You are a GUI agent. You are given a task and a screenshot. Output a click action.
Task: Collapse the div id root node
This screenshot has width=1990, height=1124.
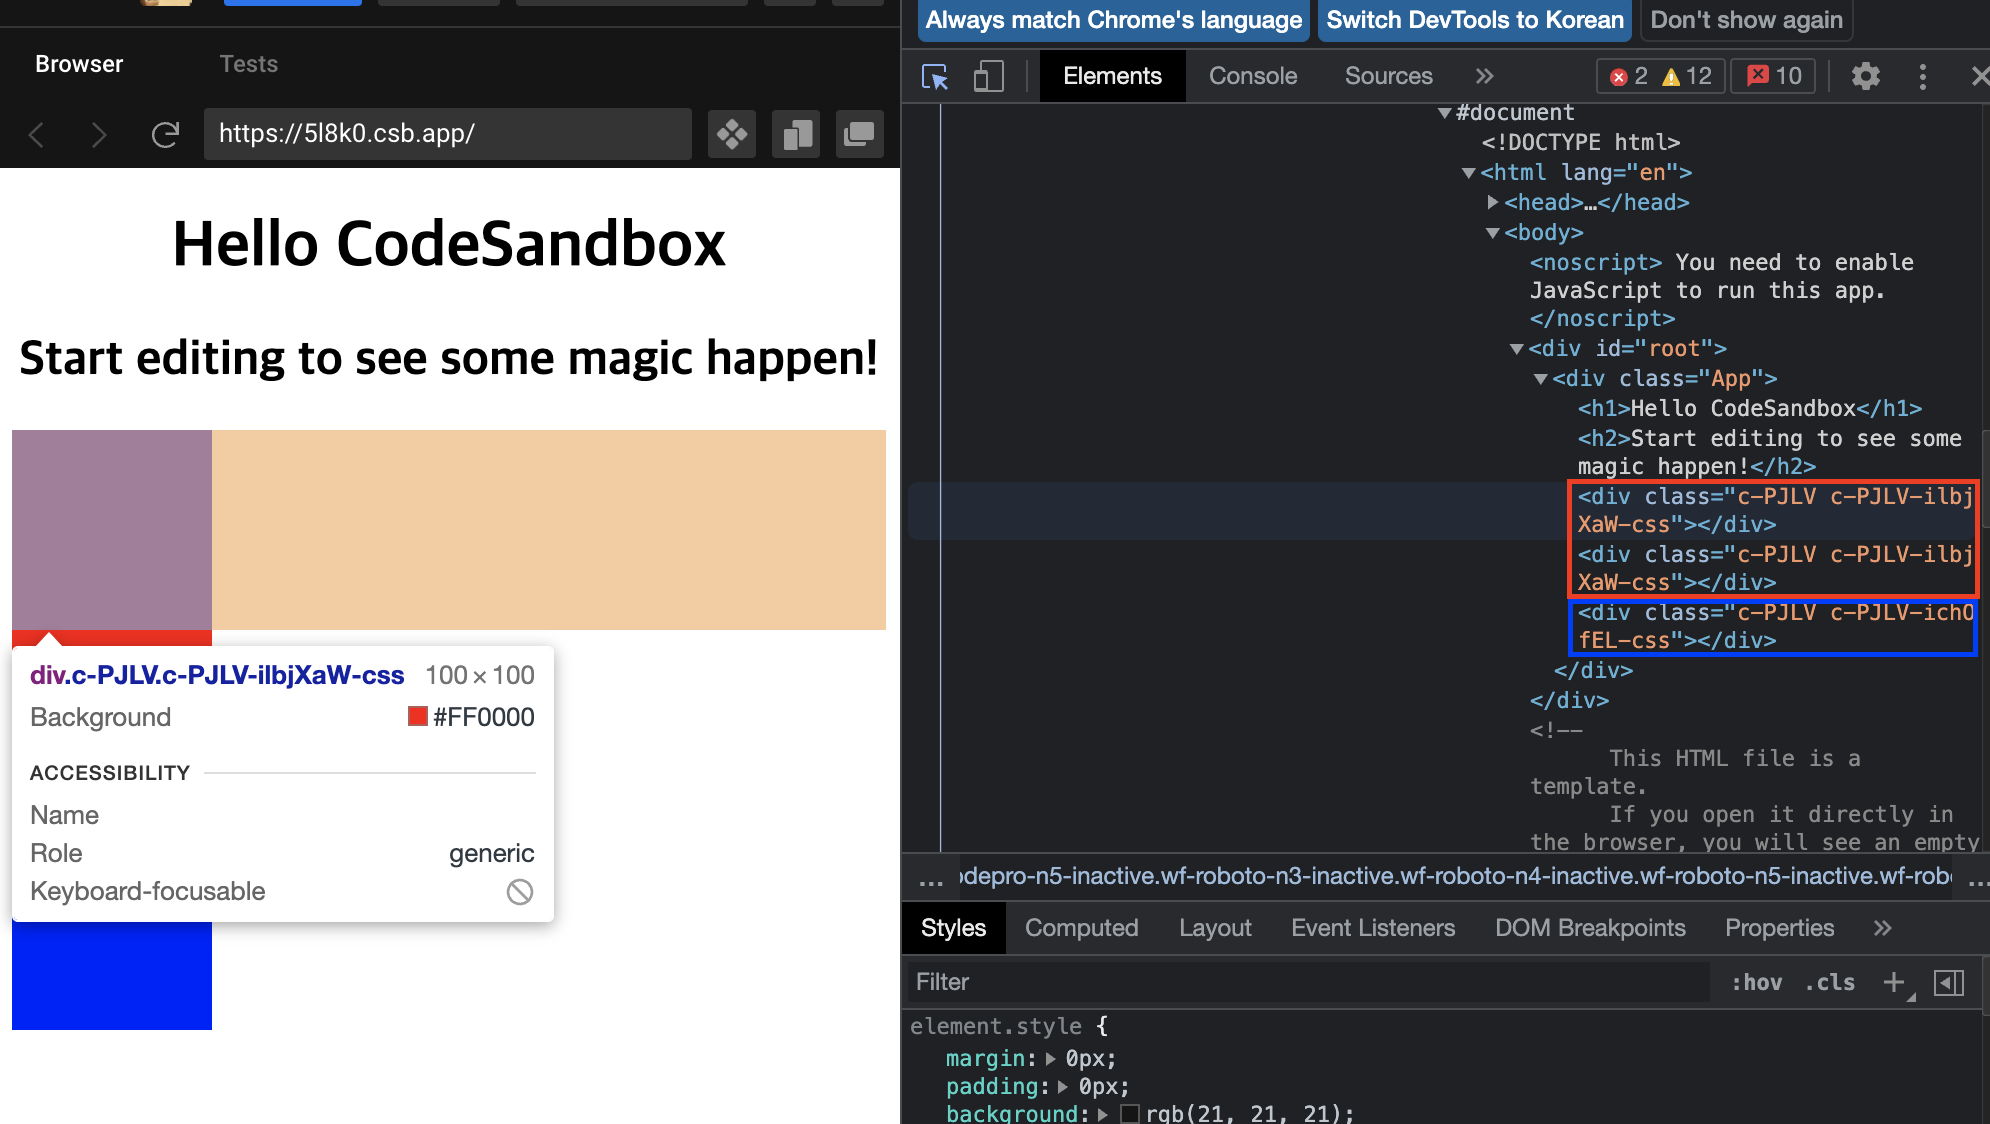coord(1517,349)
